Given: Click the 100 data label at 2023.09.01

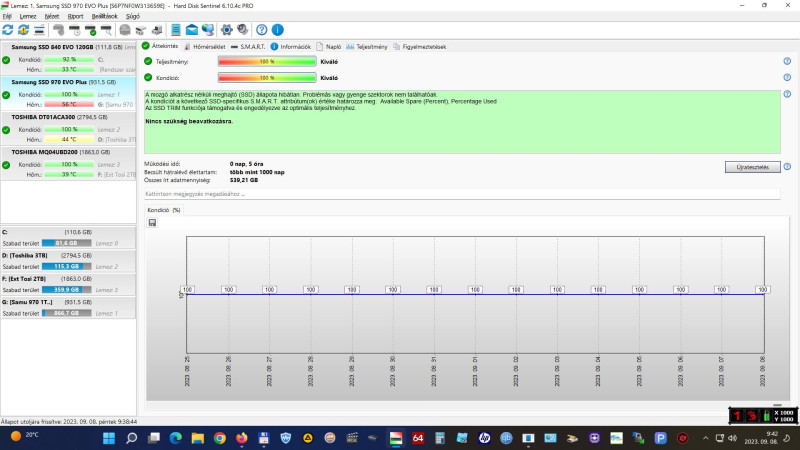Looking at the screenshot, I should tap(475, 289).
